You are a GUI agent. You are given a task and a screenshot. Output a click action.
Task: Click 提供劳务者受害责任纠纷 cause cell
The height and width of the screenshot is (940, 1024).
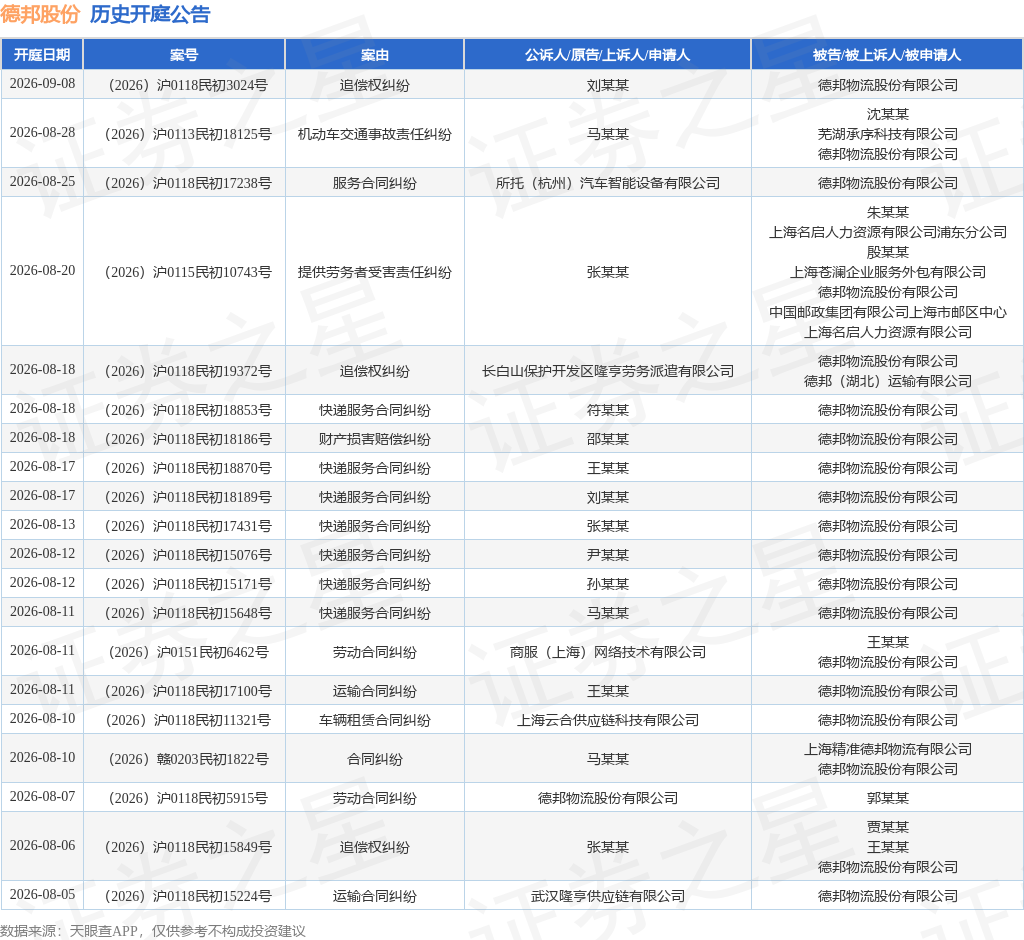coord(374,272)
